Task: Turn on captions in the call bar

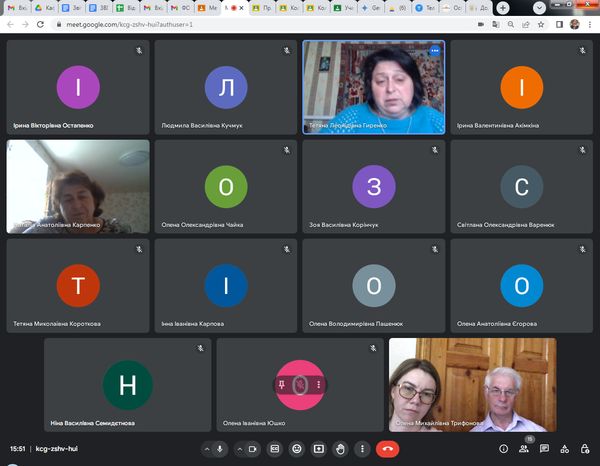Action: [x=275, y=449]
